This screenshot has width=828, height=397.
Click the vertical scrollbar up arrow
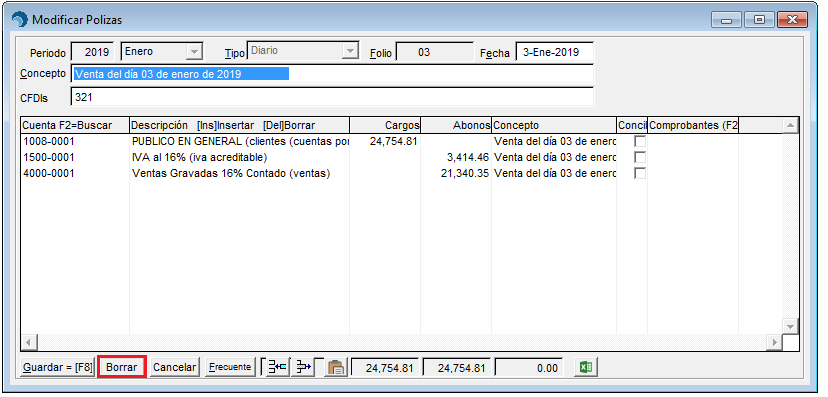tap(790, 126)
